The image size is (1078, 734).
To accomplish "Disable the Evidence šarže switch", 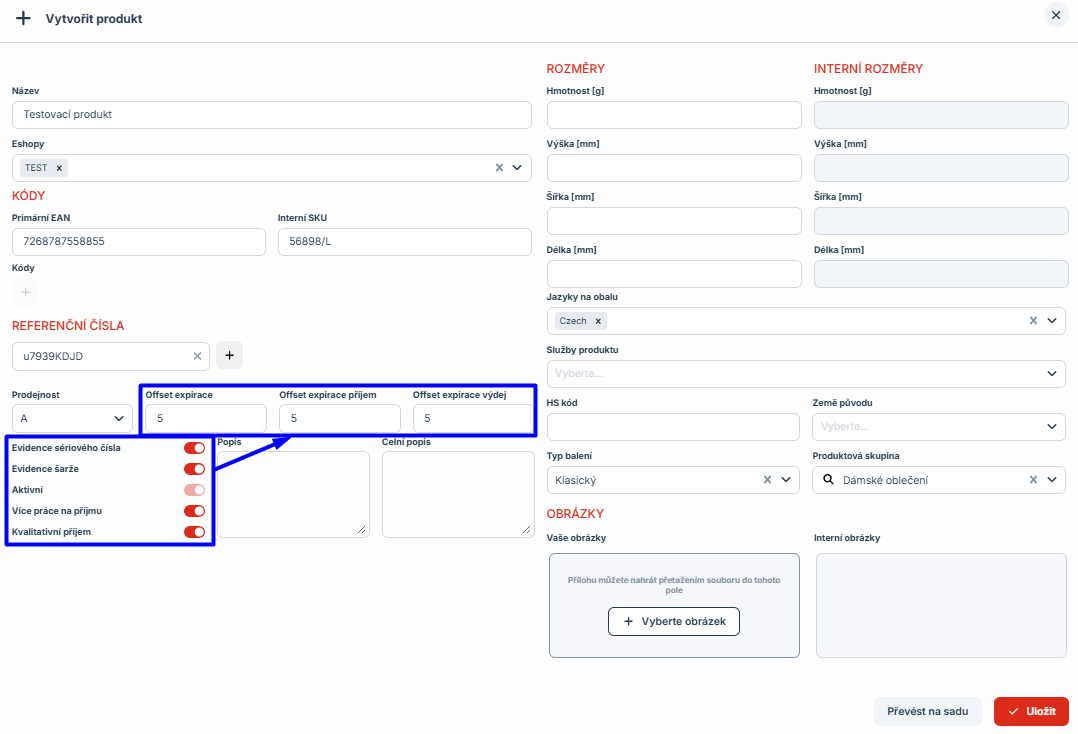I will [194, 469].
